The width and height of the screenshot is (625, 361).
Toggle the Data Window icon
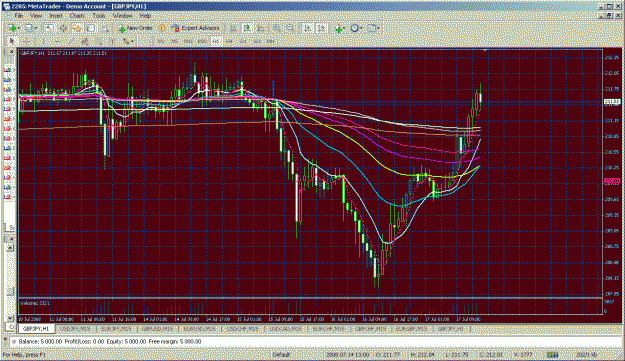click(x=63, y=28)
